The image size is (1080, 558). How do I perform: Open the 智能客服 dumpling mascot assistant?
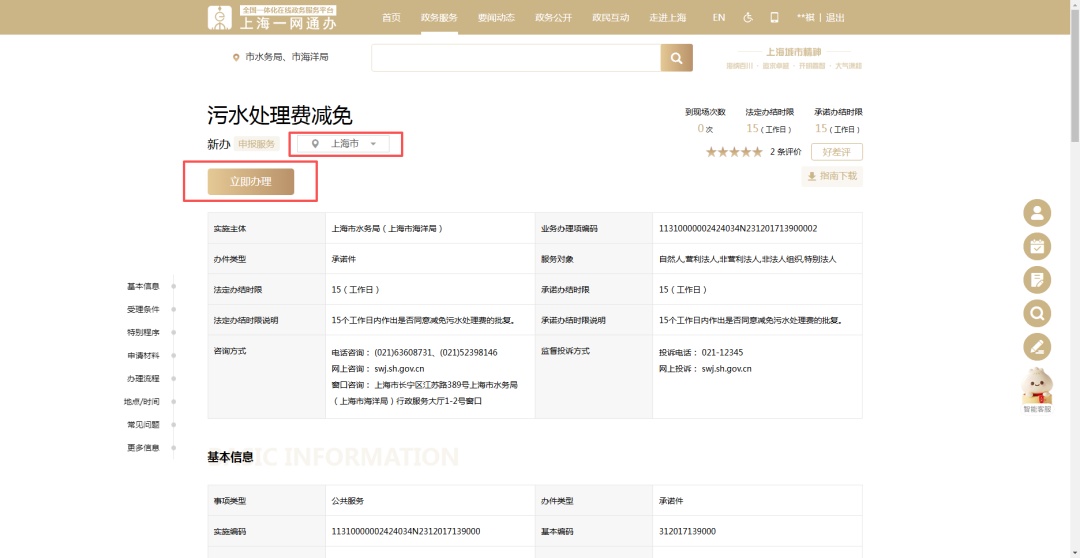pyautogui.click(x=1037, y=388)
